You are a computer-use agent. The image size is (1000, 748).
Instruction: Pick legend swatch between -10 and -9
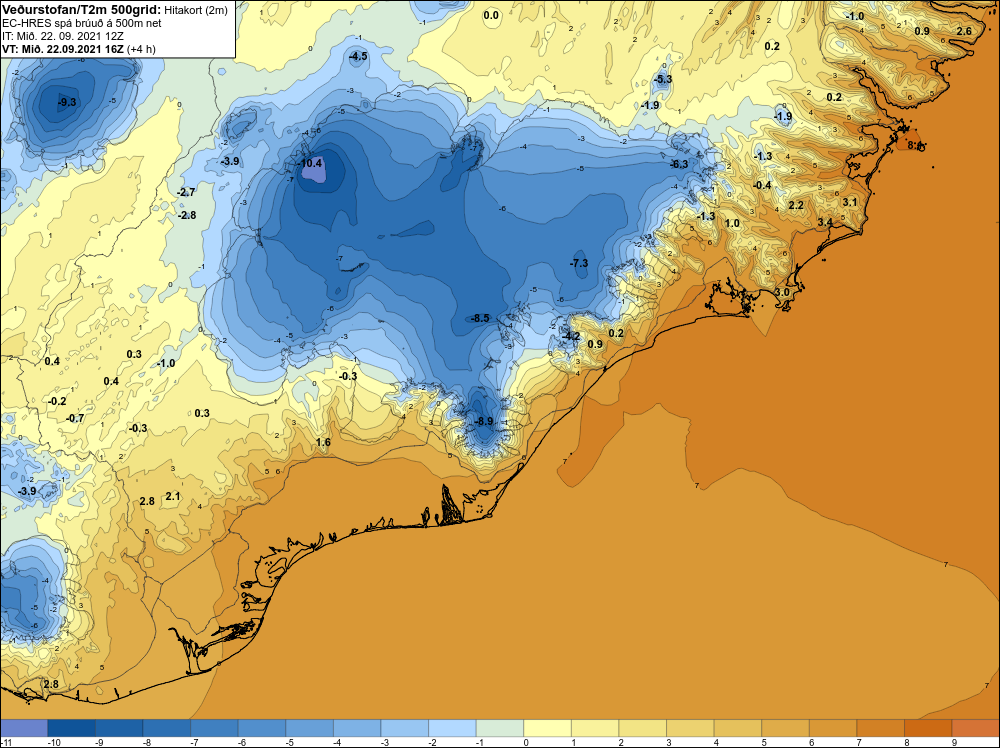71,728
